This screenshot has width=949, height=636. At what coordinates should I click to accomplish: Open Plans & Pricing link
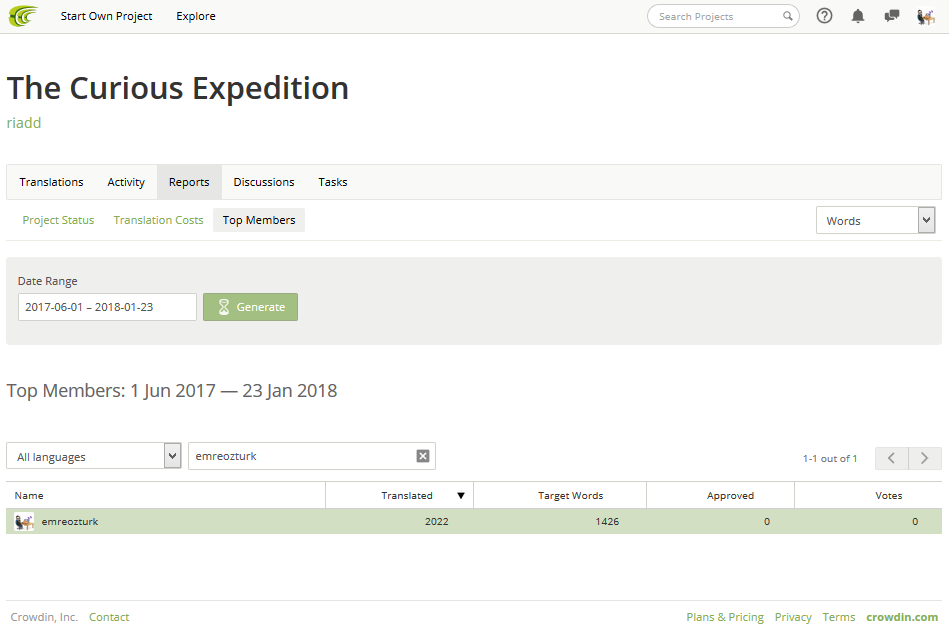point(725,617)
